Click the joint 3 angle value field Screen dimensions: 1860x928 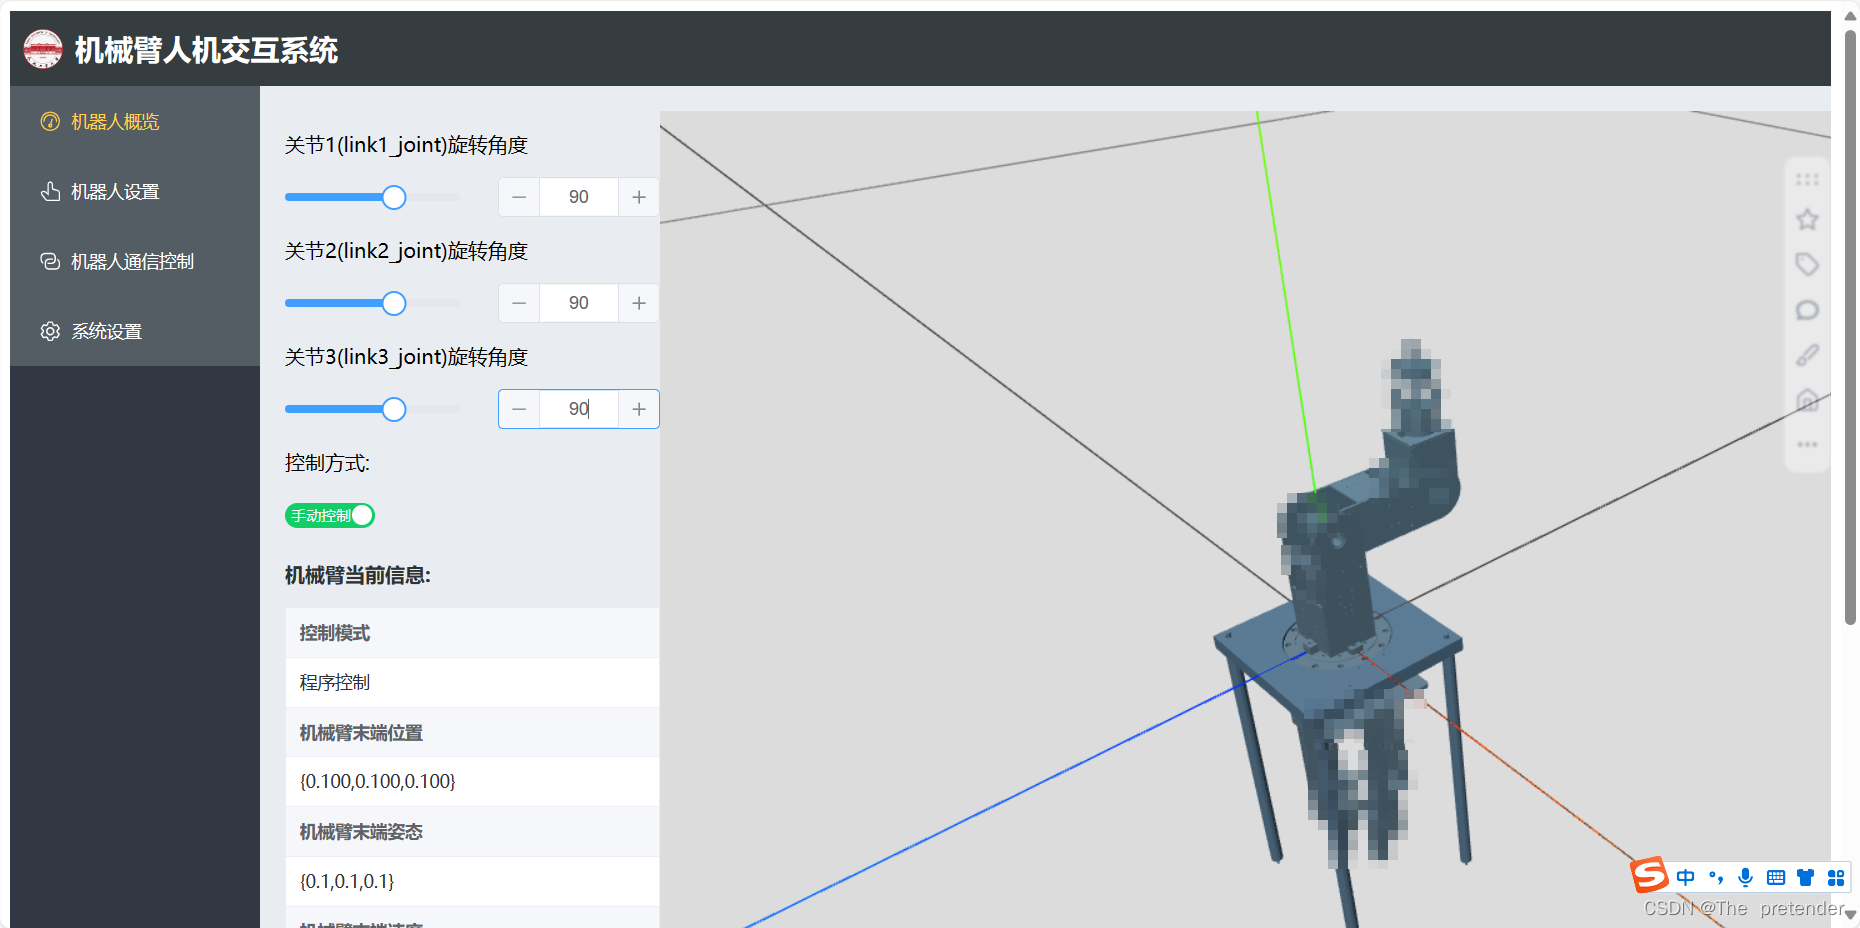click(578, 408)
